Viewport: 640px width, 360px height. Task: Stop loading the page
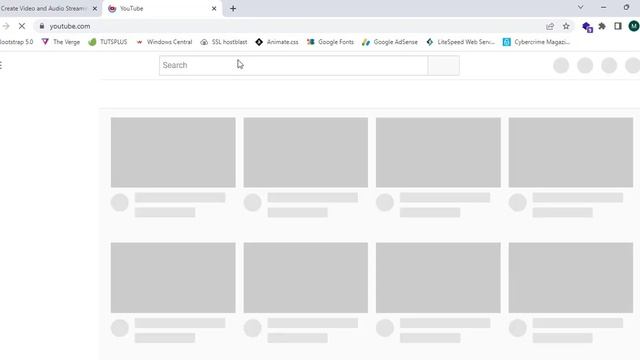pos(22,26)
